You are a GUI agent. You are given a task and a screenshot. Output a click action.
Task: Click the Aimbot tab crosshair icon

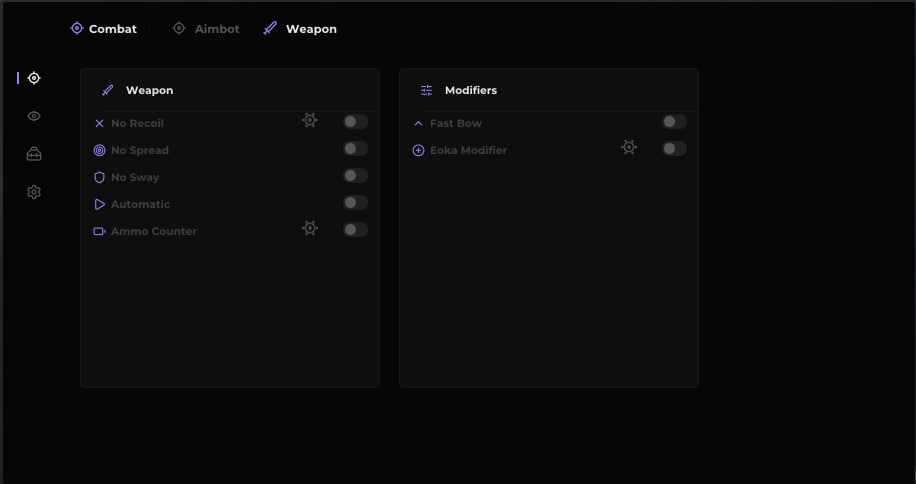179,28
